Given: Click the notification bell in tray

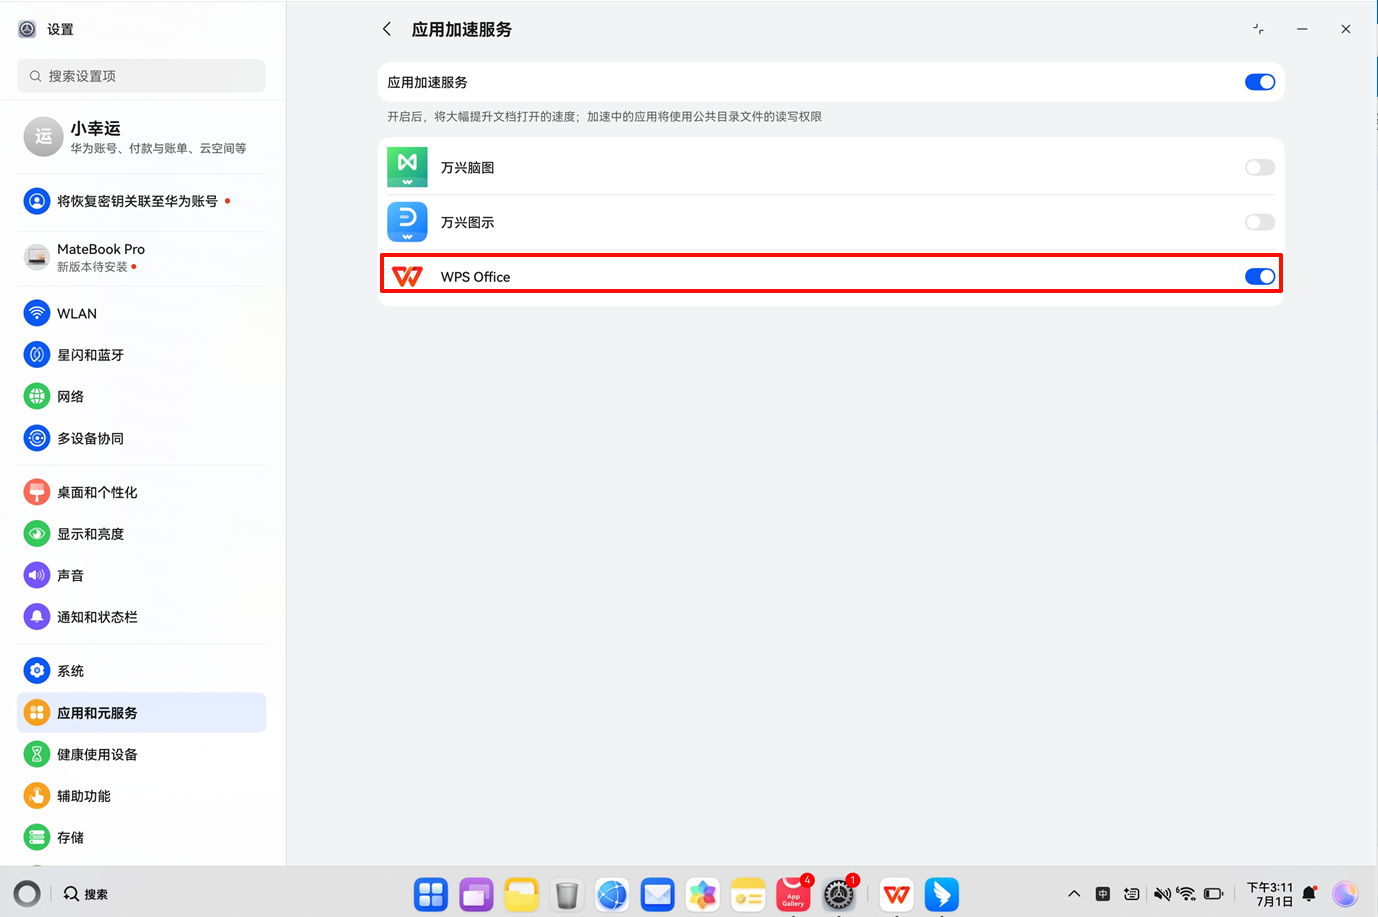Looking at the screenshot, I should pos(1309,894).
